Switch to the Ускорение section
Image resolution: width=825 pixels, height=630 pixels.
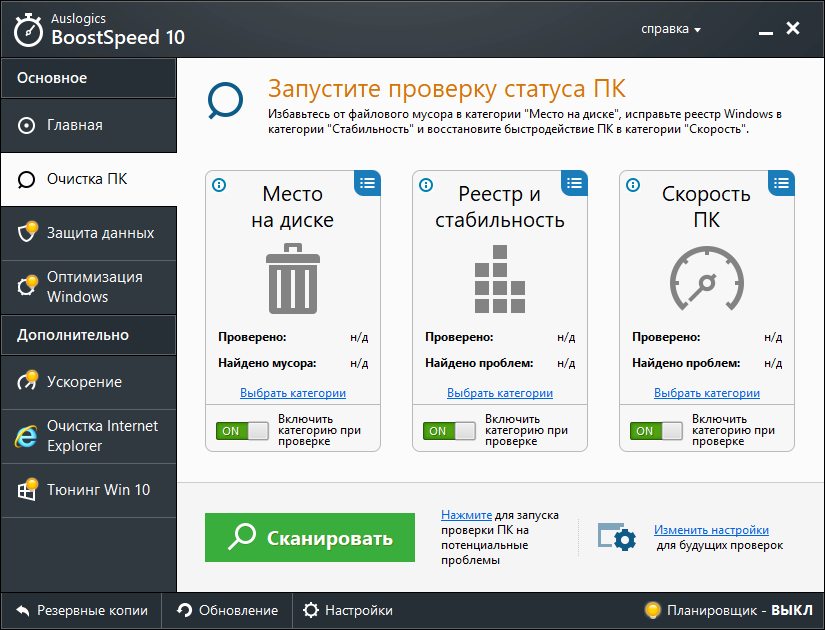coord(88,382)
